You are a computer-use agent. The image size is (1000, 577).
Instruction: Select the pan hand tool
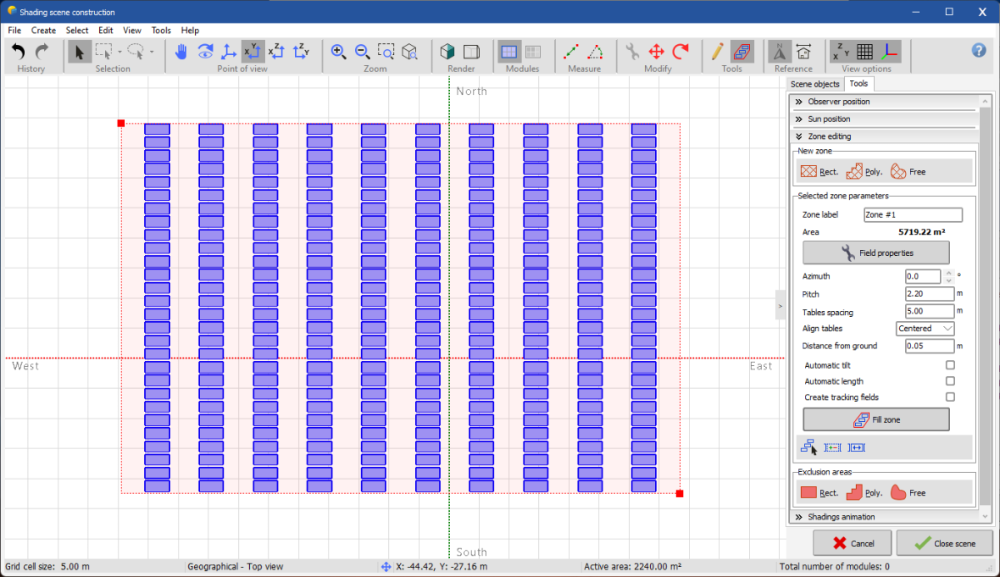[181, 52]
